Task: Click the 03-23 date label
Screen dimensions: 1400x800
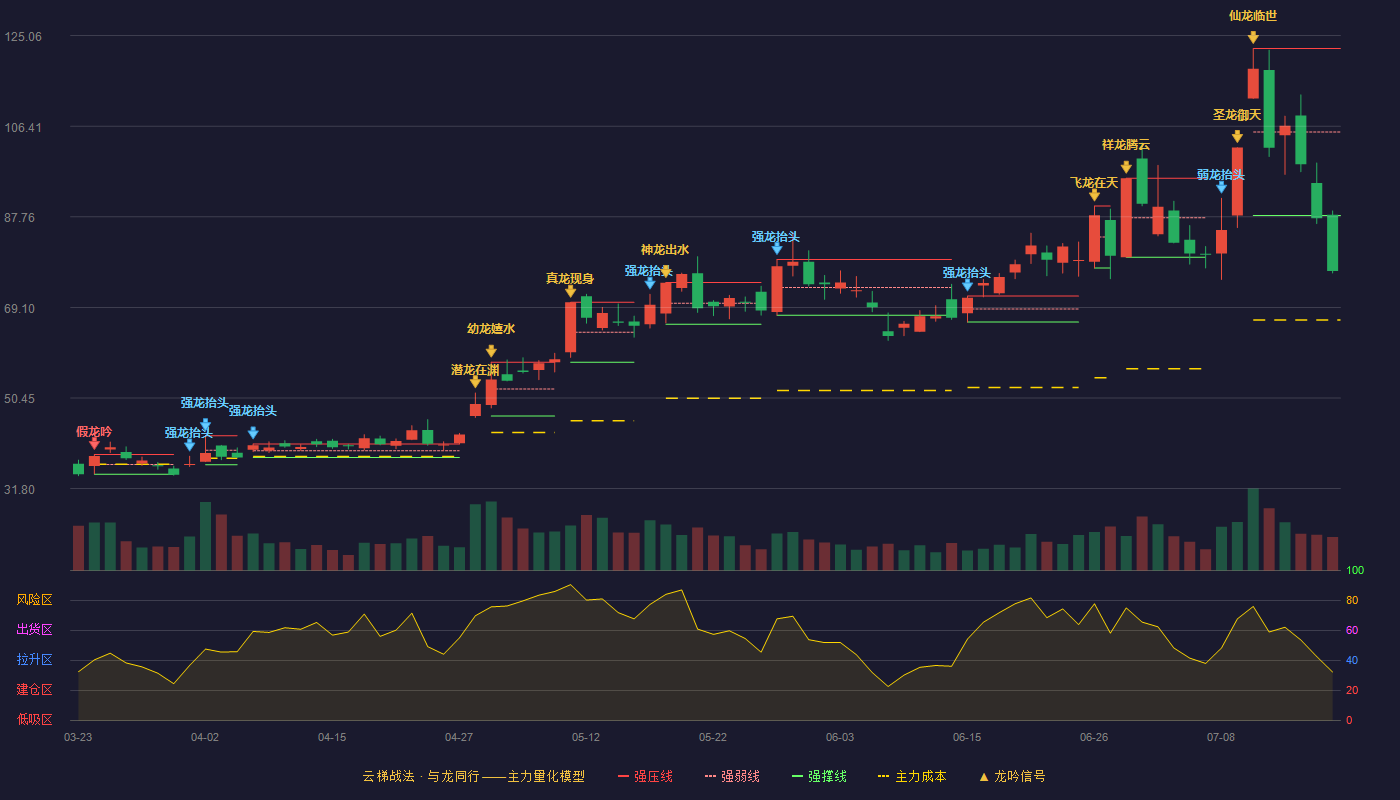Action: 78,737
